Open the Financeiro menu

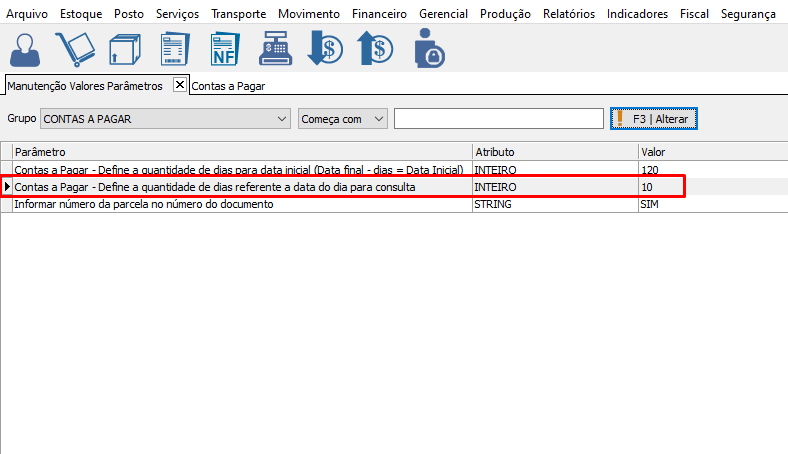coord(381,14)
